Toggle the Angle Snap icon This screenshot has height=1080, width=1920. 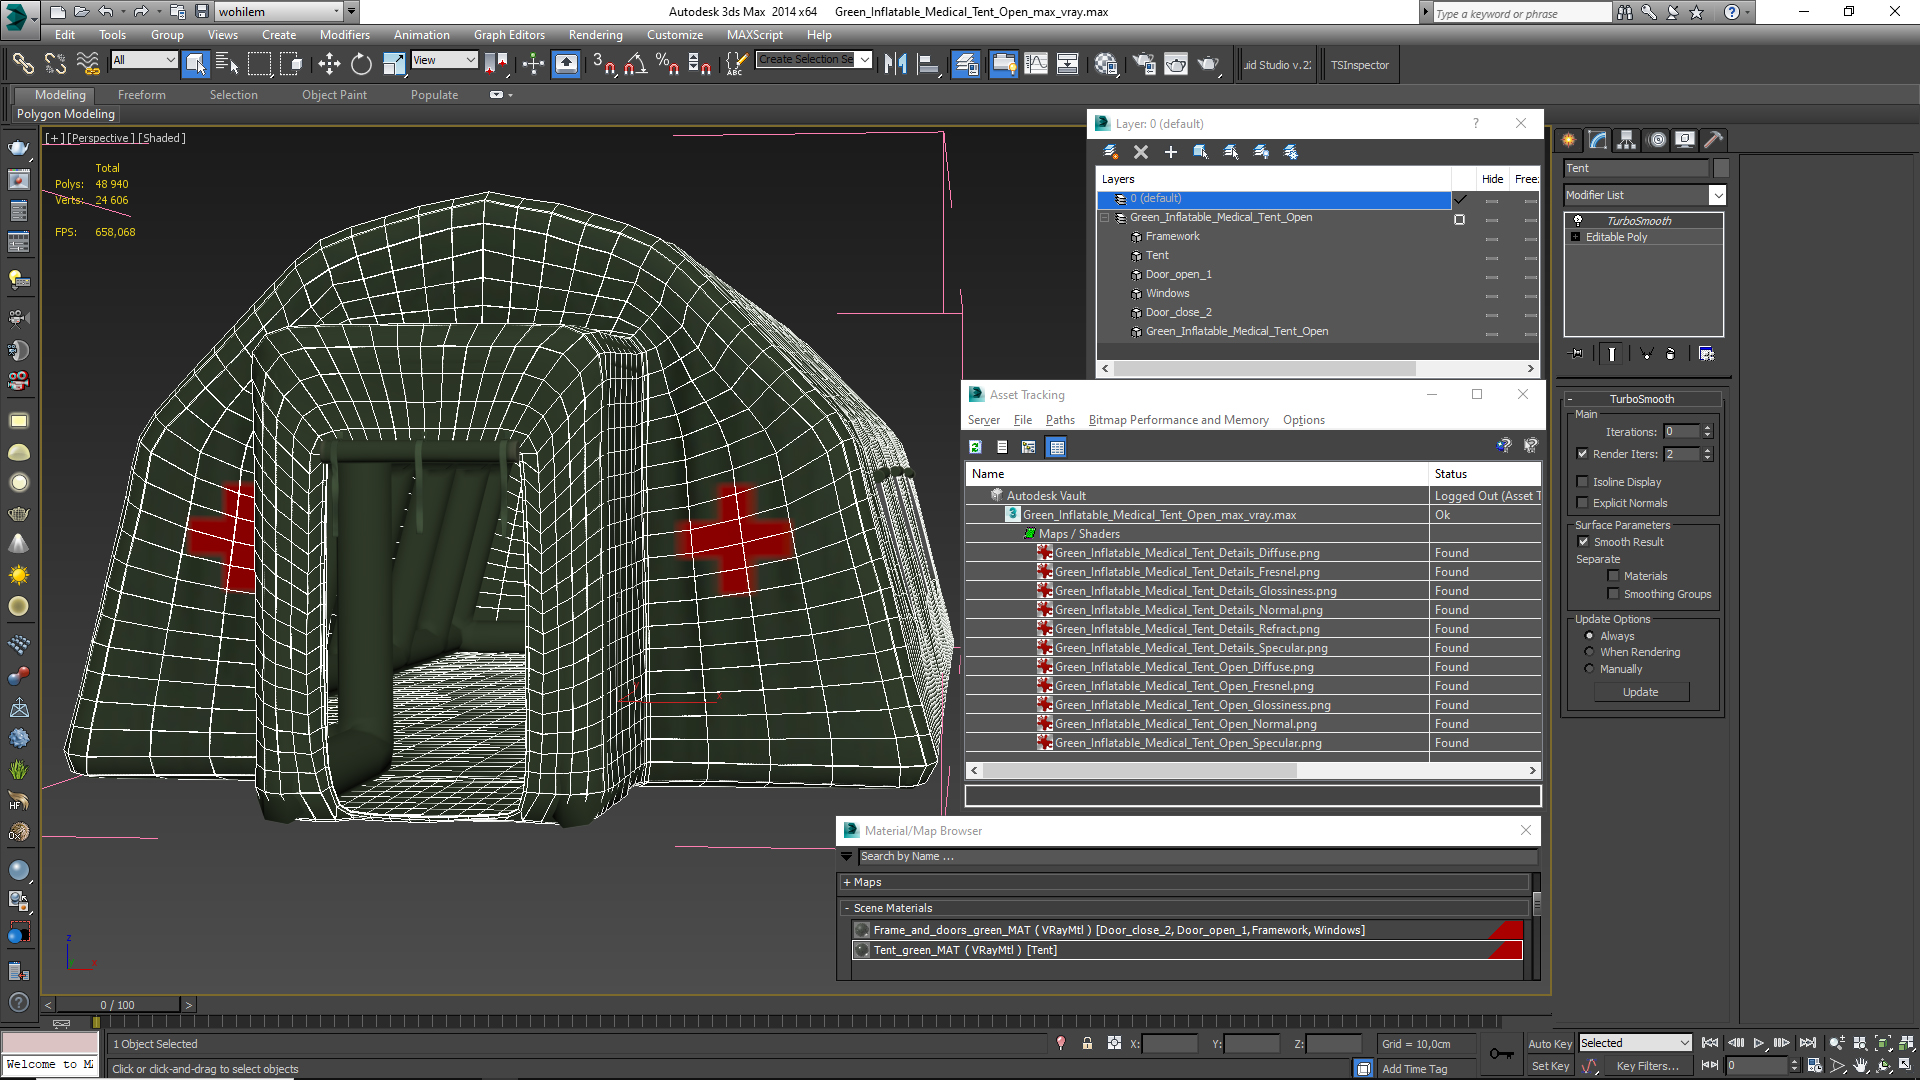point(635,64)
